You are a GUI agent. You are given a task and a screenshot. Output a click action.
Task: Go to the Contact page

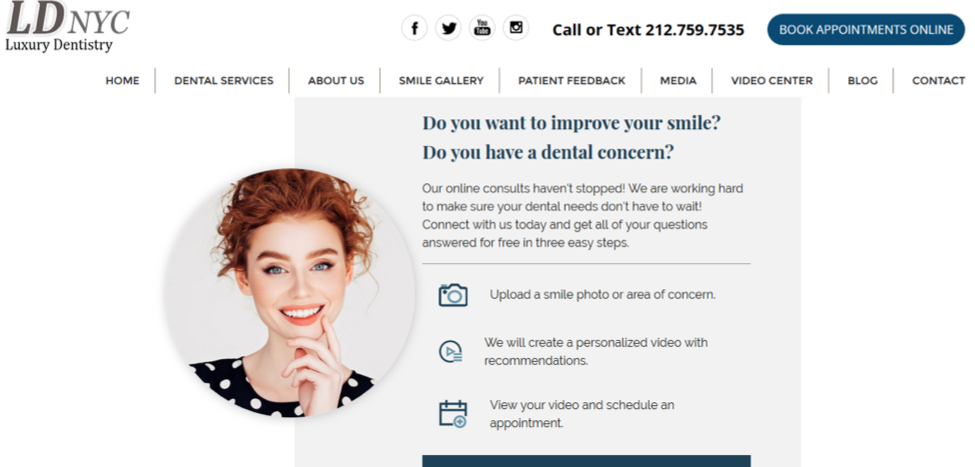click(938, 81)
